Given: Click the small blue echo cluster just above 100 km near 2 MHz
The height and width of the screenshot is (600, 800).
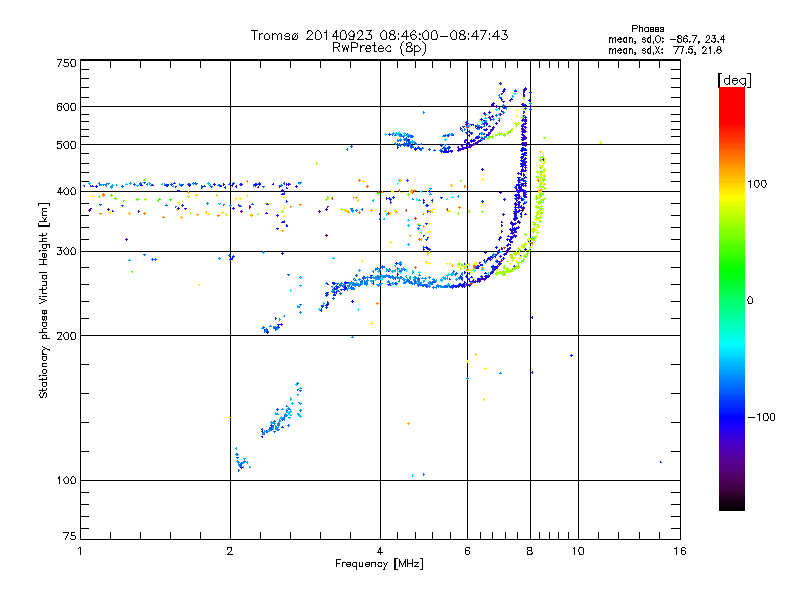Looking at the screenshot, I should click(x=241, y=460).
